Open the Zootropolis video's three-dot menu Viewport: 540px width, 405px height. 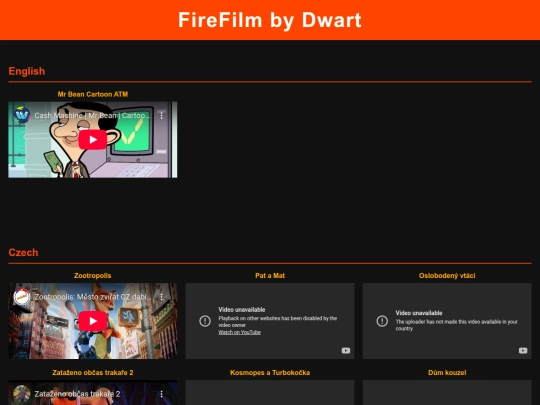pyautogui.click(x=162, y=297)
